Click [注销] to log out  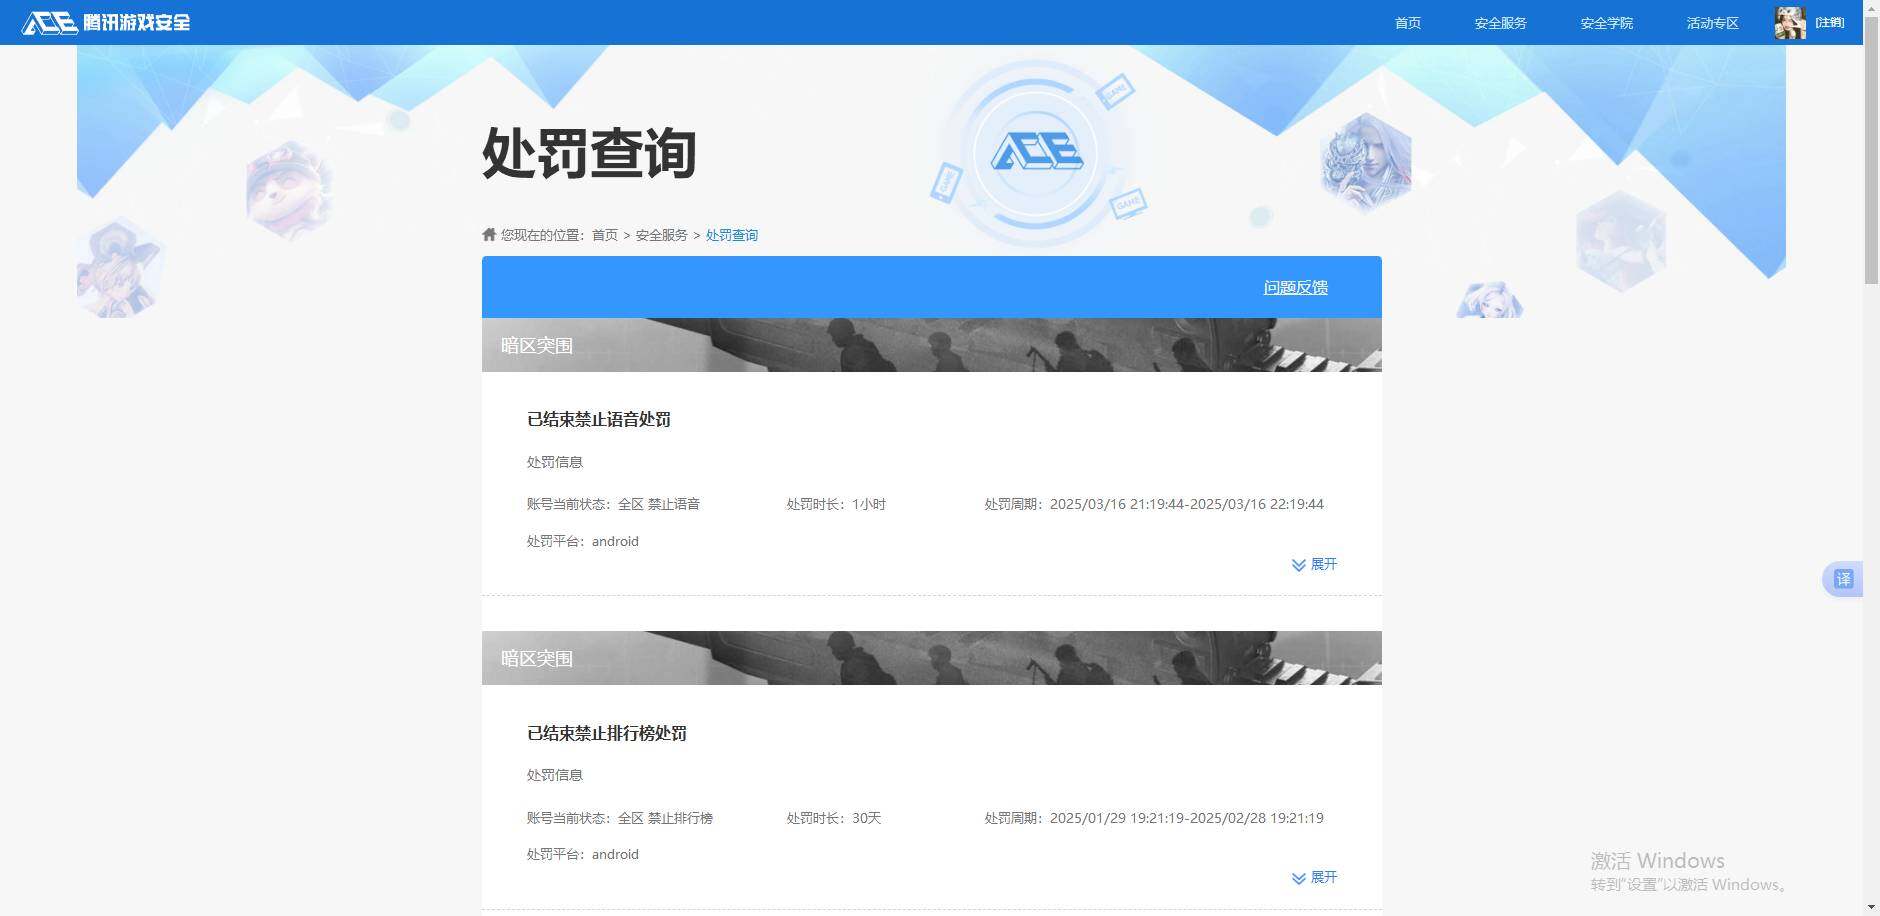pyautogui.click(x=1829, y=22)
